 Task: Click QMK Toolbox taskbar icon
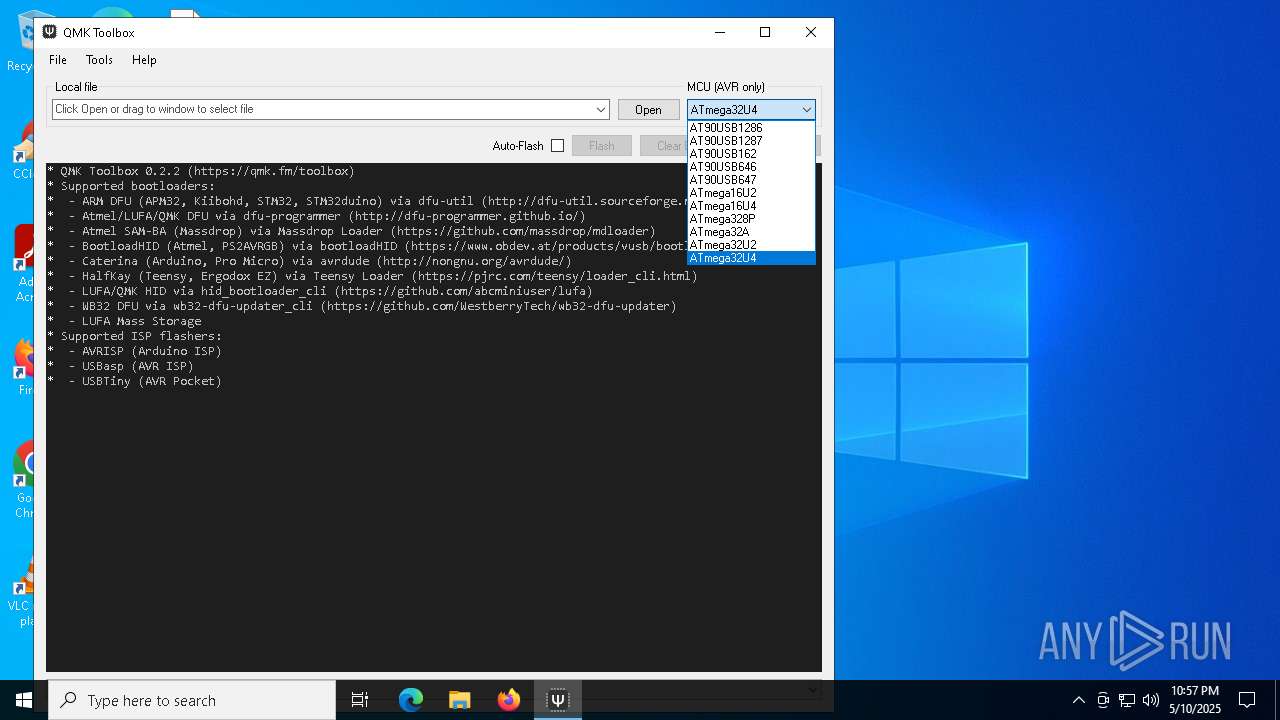[558, 700]
